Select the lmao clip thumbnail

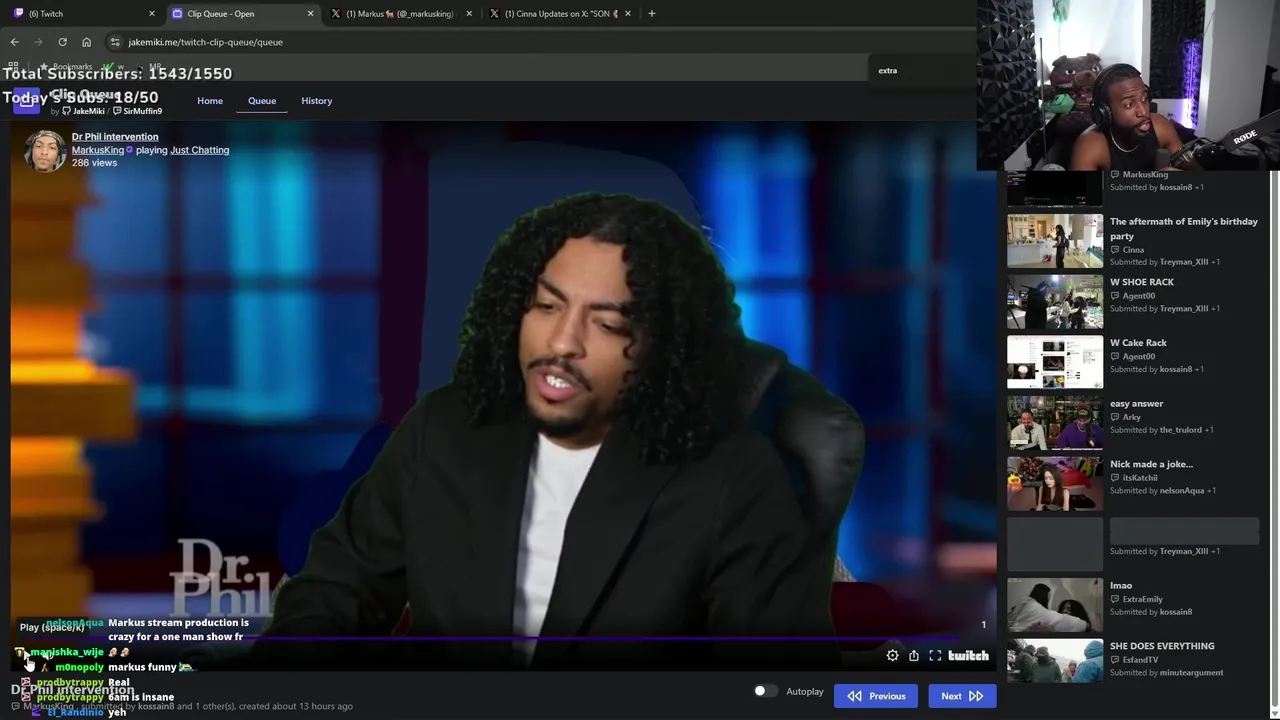click(x=1055, y=604)
